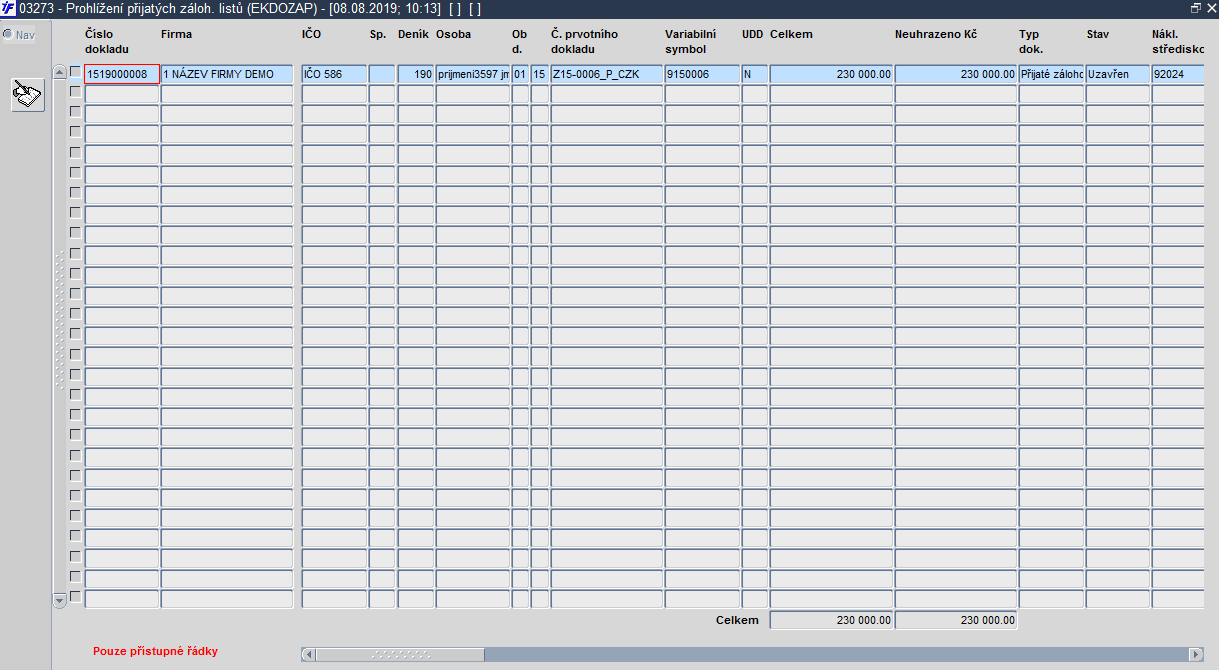
Task: Click the 'Typ dok.' column header
Action: 1031,41
